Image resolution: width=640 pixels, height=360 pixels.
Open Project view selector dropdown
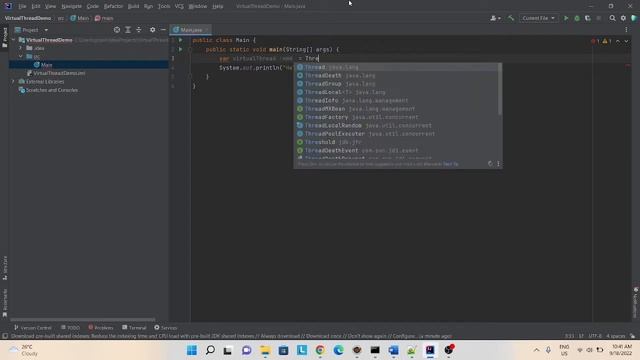31,30
